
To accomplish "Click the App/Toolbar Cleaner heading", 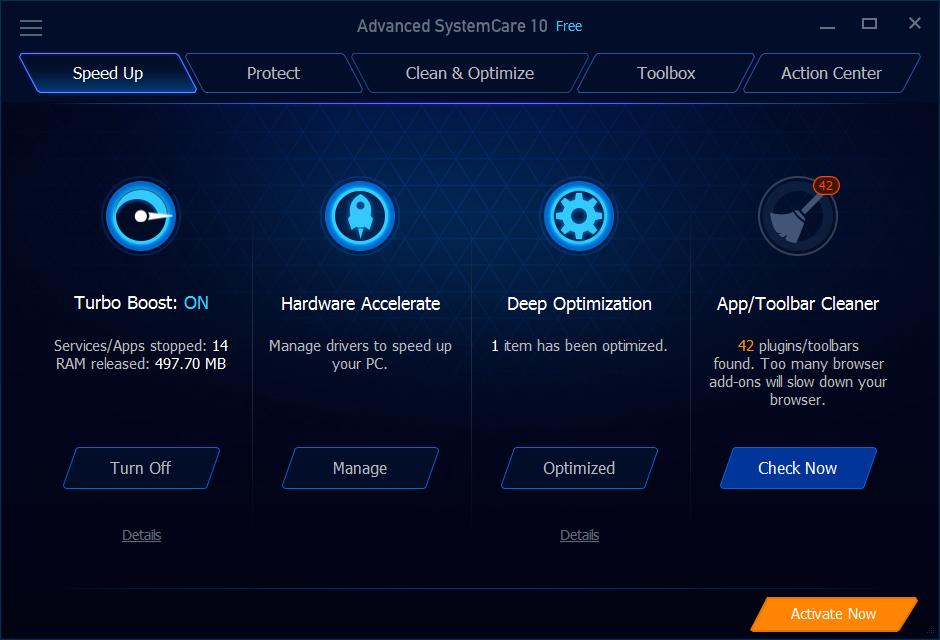I will tap(798, 304).
